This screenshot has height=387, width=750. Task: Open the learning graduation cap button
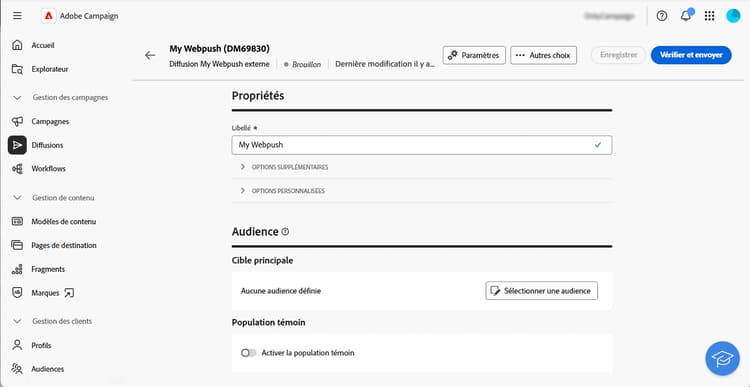pos(722,358)
